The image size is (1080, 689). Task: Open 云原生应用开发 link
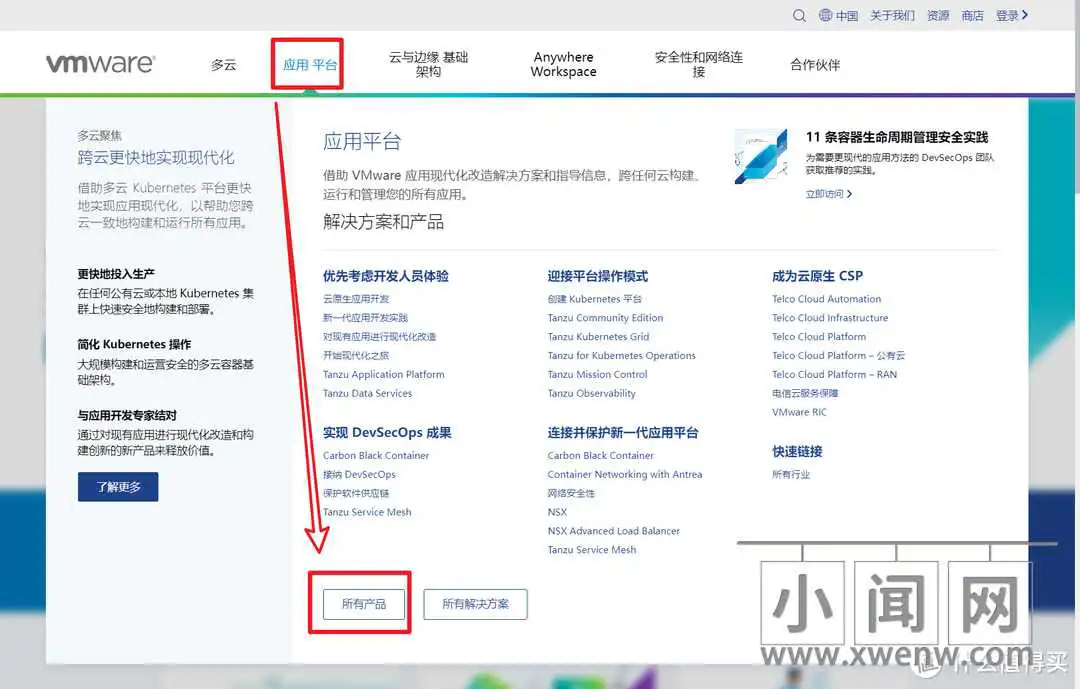click(x=356, y=299)
